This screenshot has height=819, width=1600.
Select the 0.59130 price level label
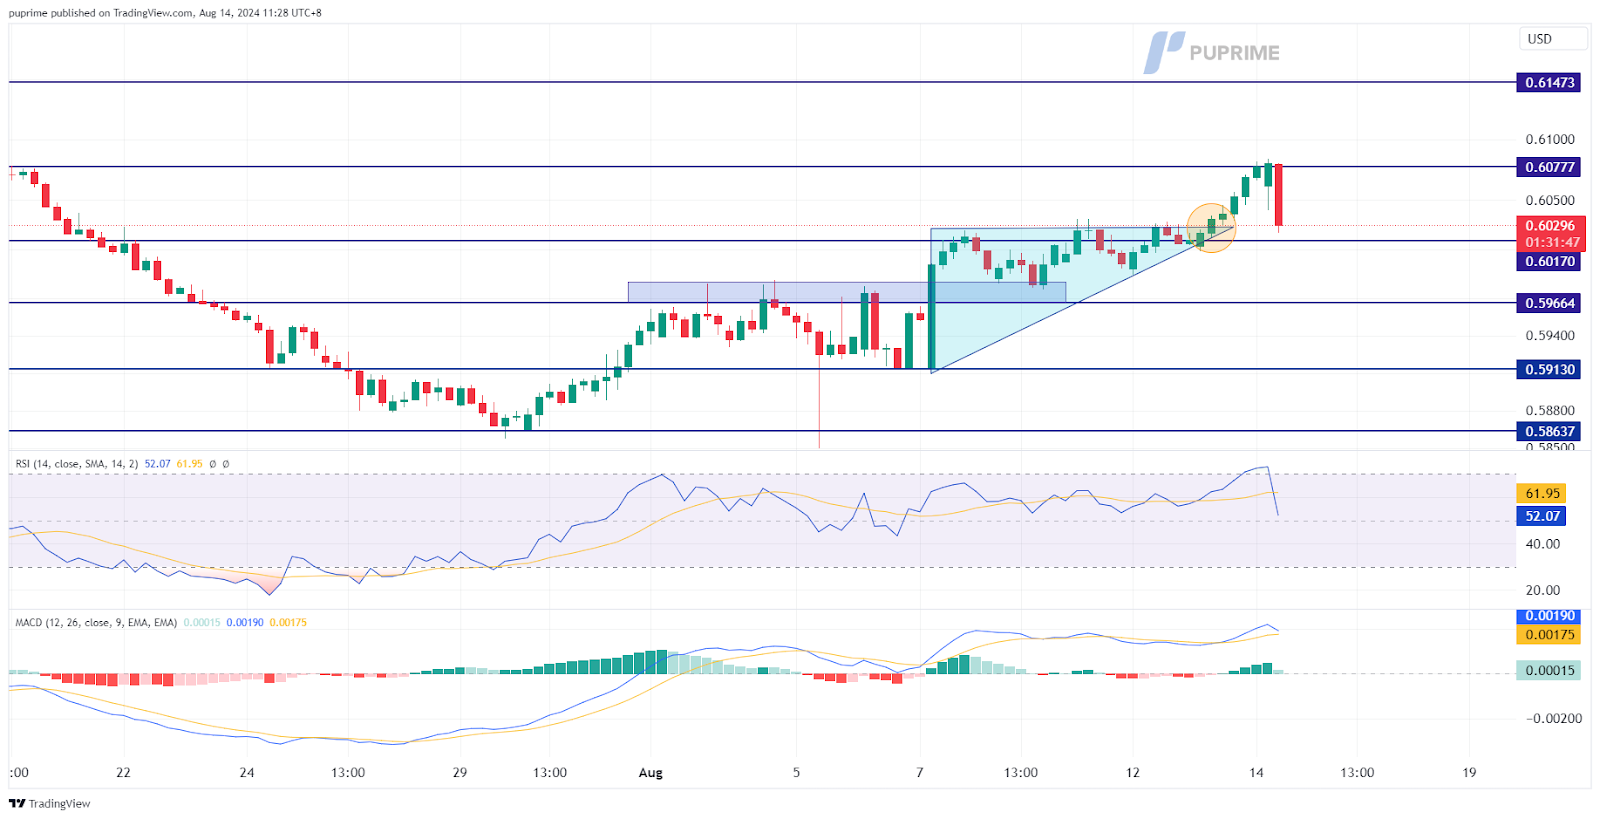[x=1549, y=370]
